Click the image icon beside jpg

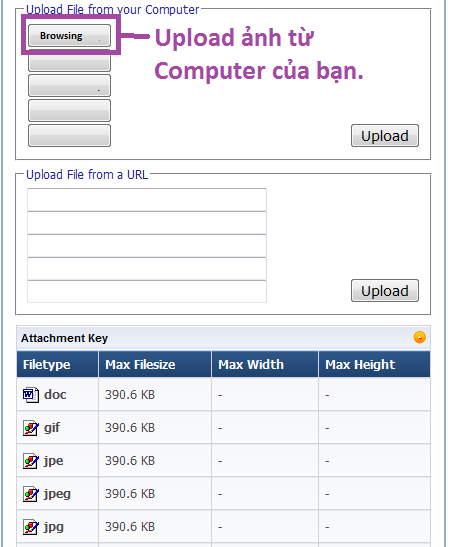[31, 527]
